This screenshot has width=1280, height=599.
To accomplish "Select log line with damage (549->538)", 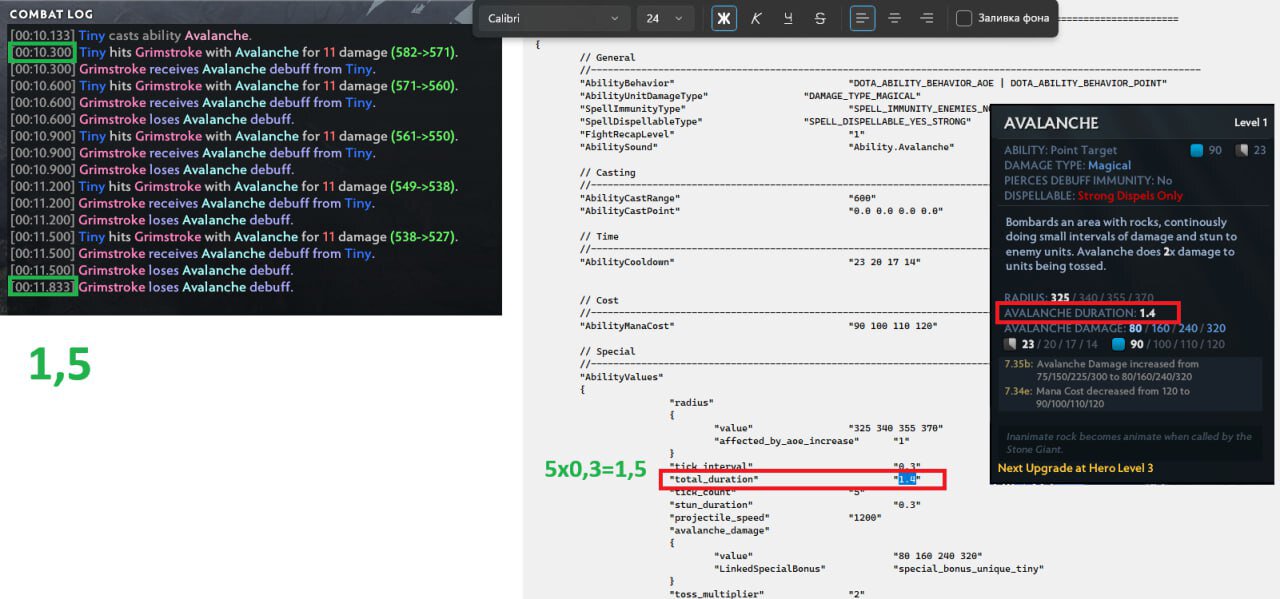I will (234, 186).
